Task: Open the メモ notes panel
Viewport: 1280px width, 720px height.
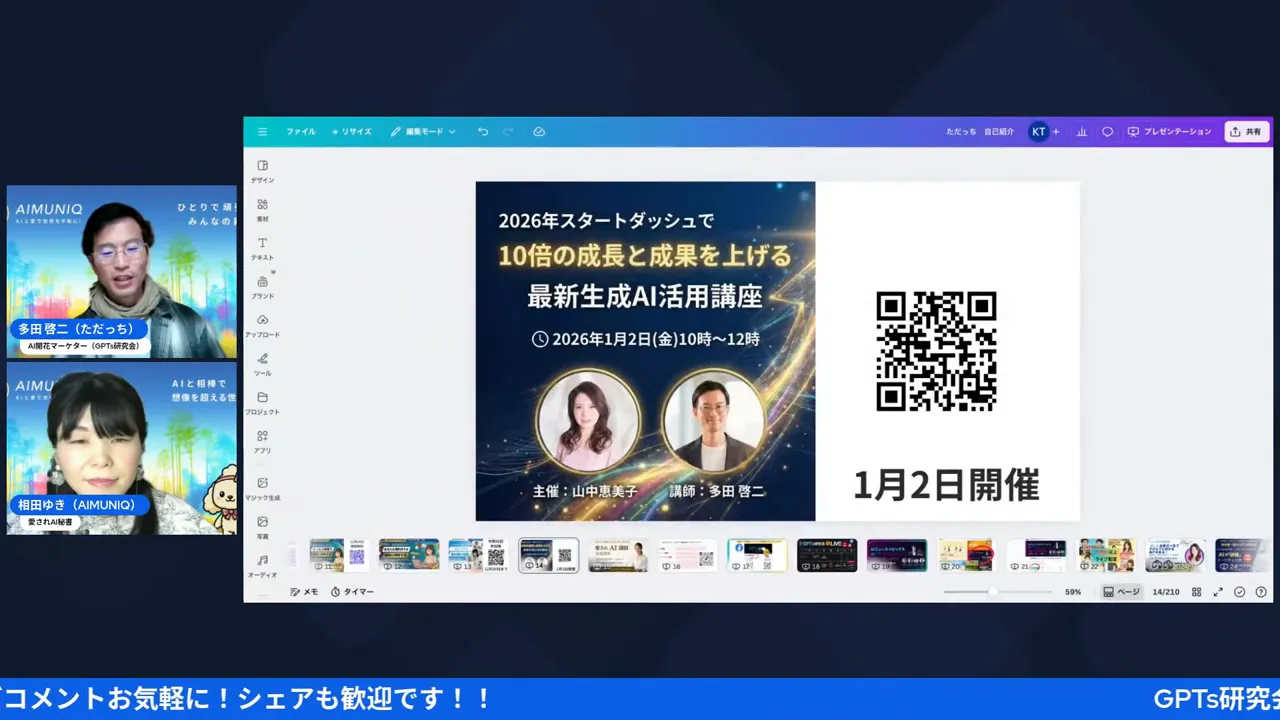Action: pyautogui.click(x=303, y=591)
